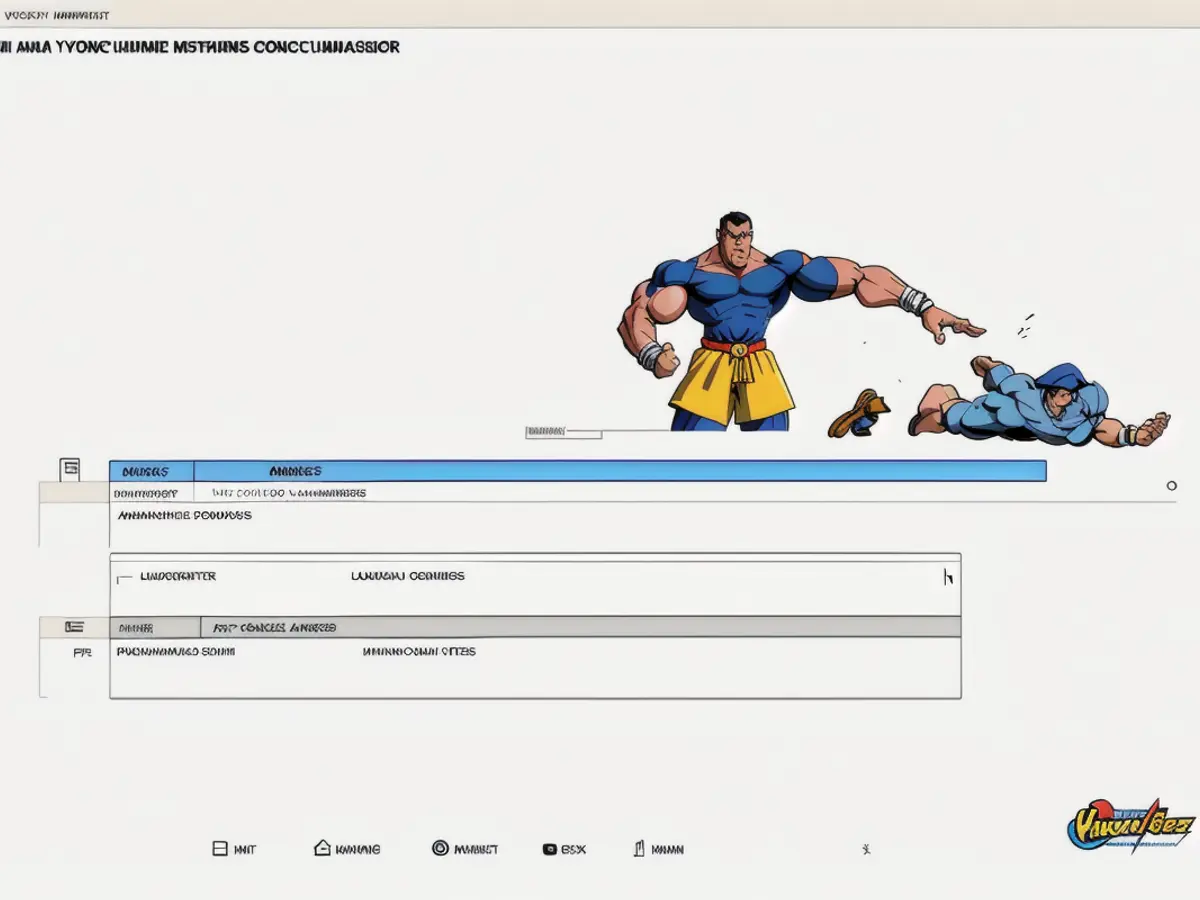
Task: Select the house icon in the bottom bar
Action: (322, 848)
